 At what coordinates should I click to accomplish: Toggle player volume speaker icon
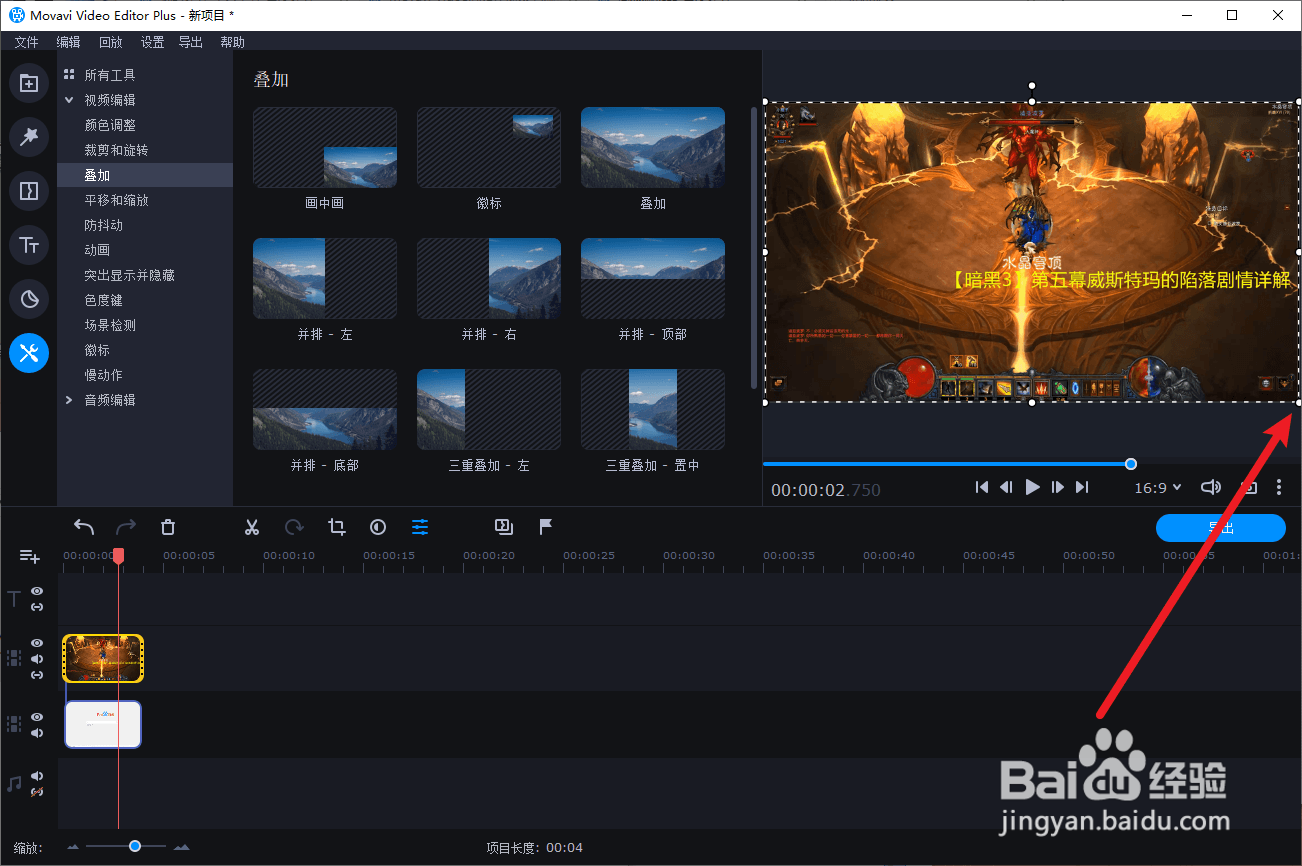(1210, 487)
